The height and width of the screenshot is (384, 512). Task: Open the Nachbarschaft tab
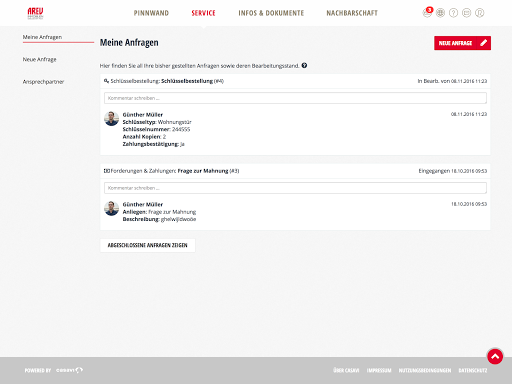pyautogui.click(x=352, y=13)
